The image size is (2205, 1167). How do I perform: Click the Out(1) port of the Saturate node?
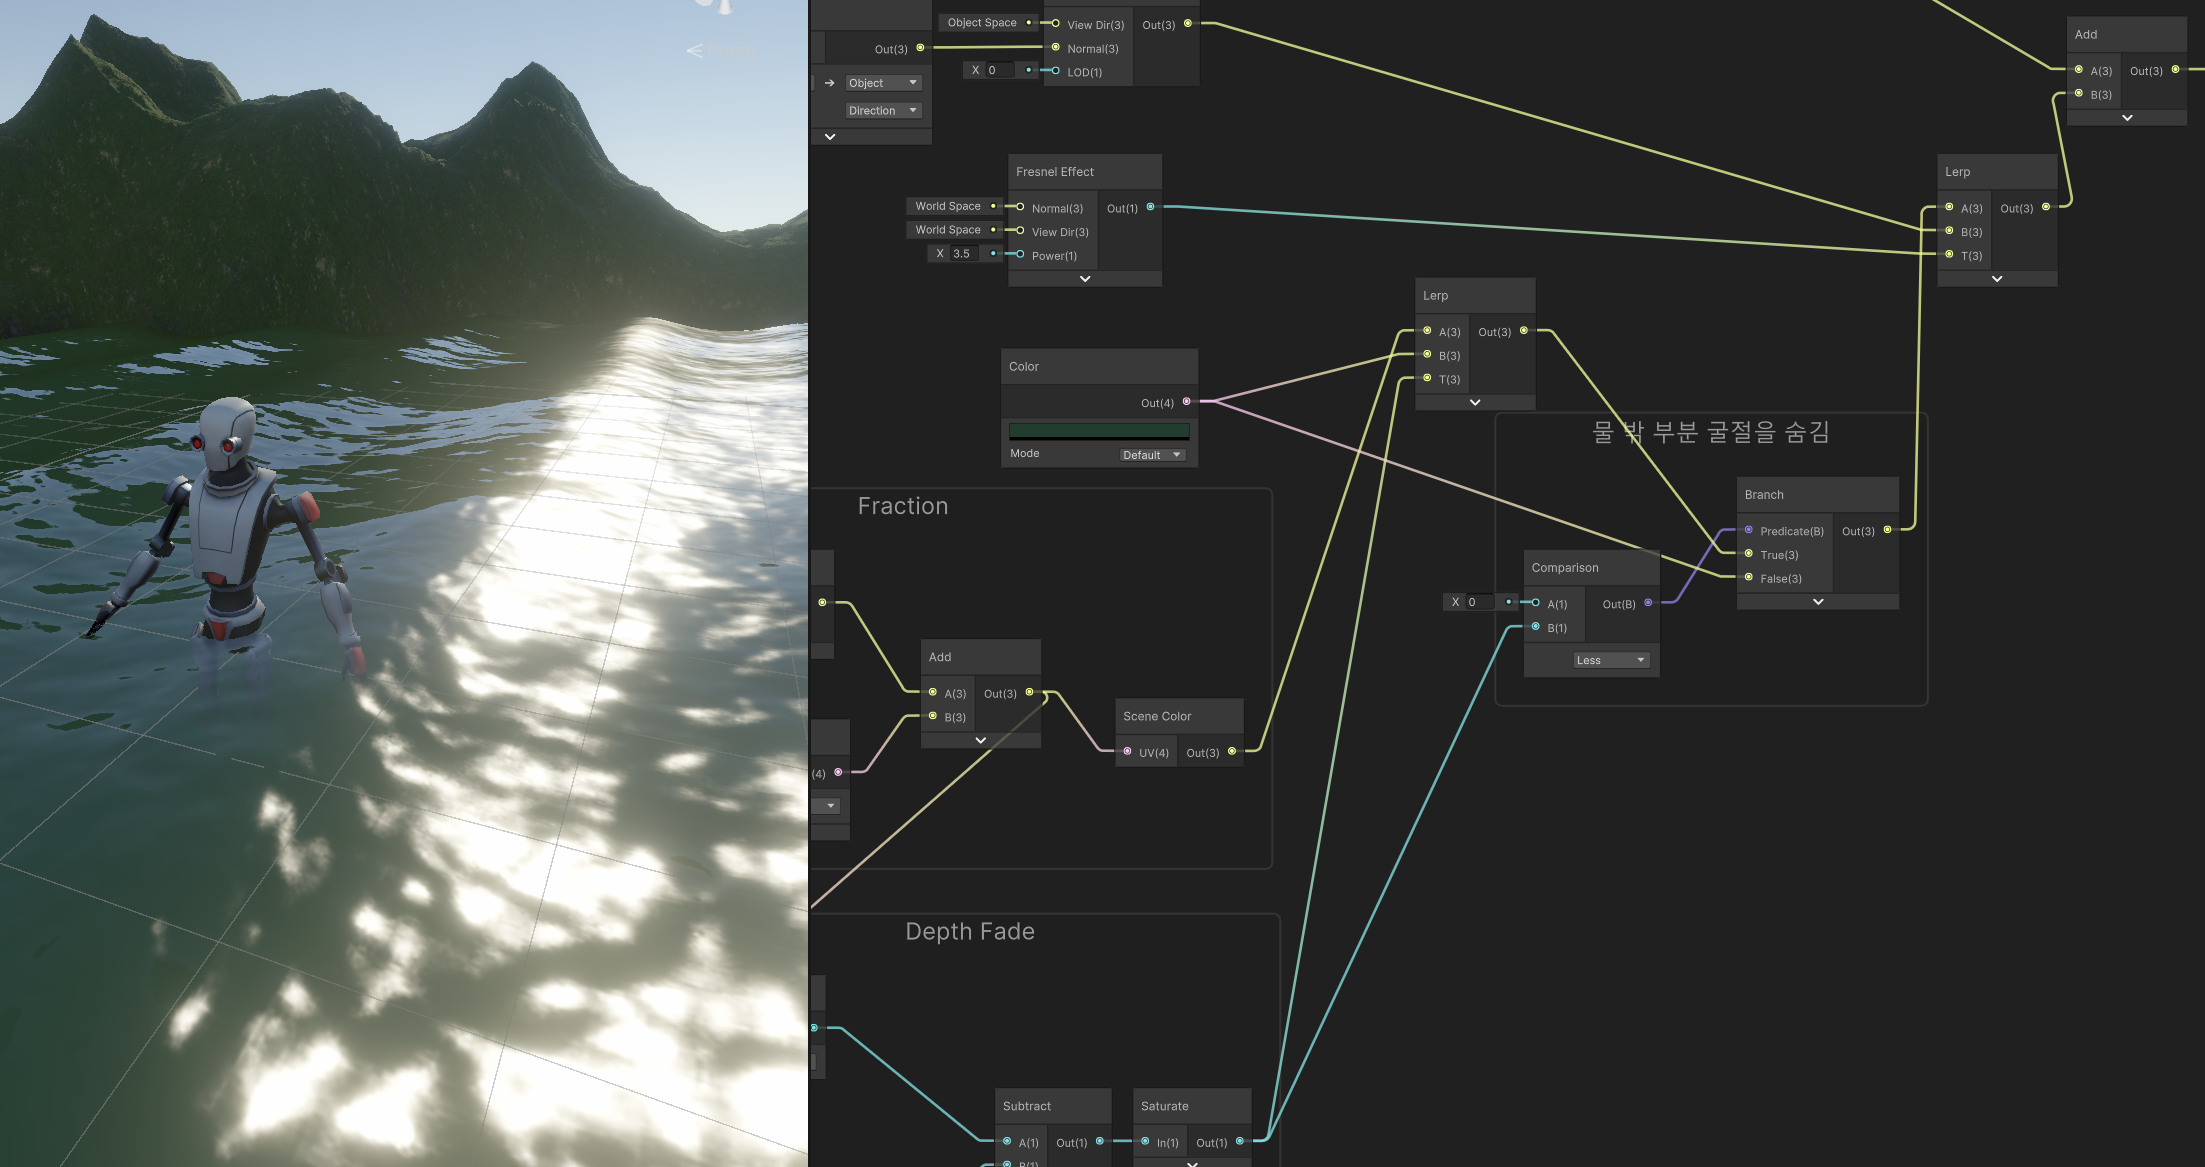click(x=1240, y=1141)
